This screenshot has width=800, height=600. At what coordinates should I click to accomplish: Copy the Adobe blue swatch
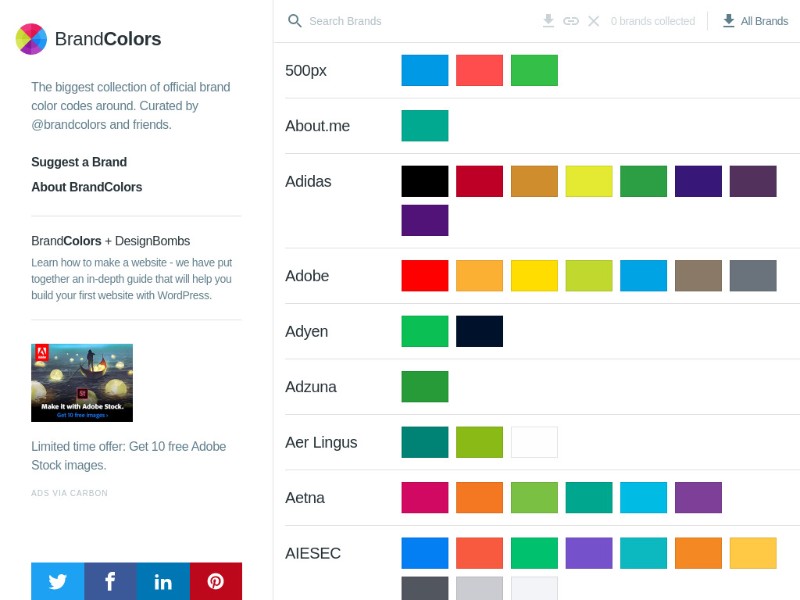(x=643, y=276)
